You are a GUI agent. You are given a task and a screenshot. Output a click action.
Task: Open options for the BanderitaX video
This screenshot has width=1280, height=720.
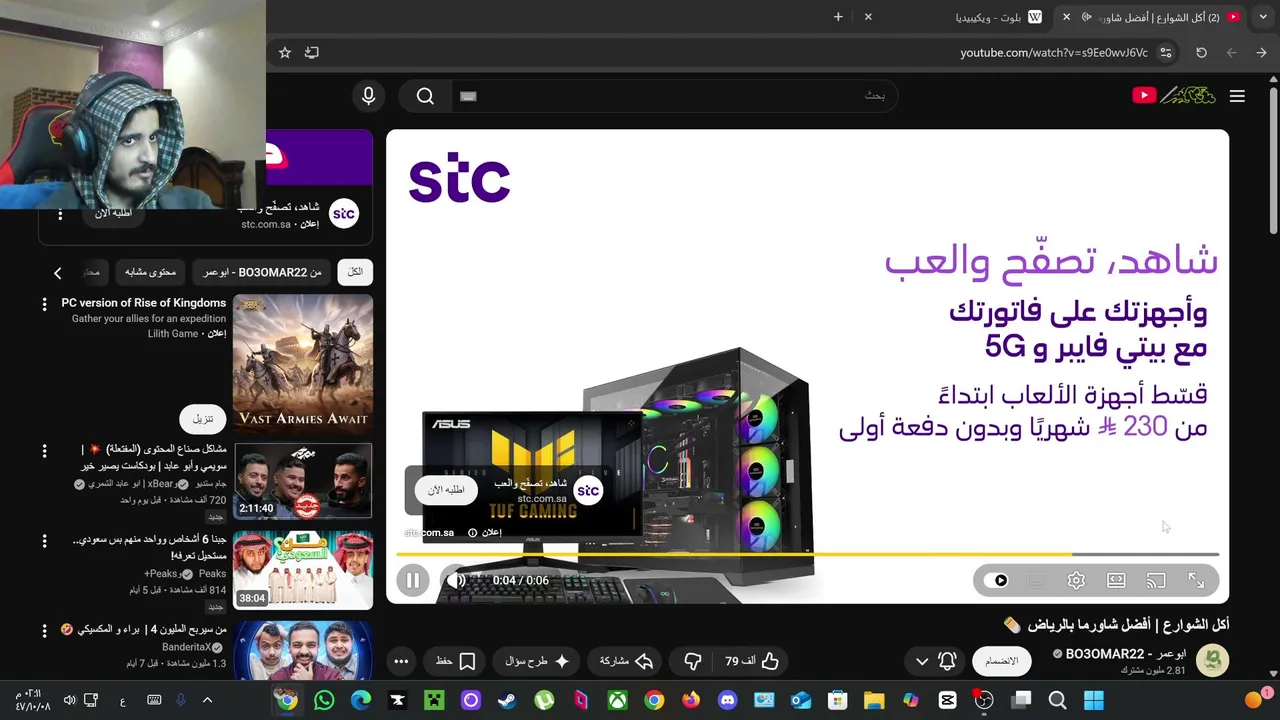pyautogui.click(x=44, y=631)
